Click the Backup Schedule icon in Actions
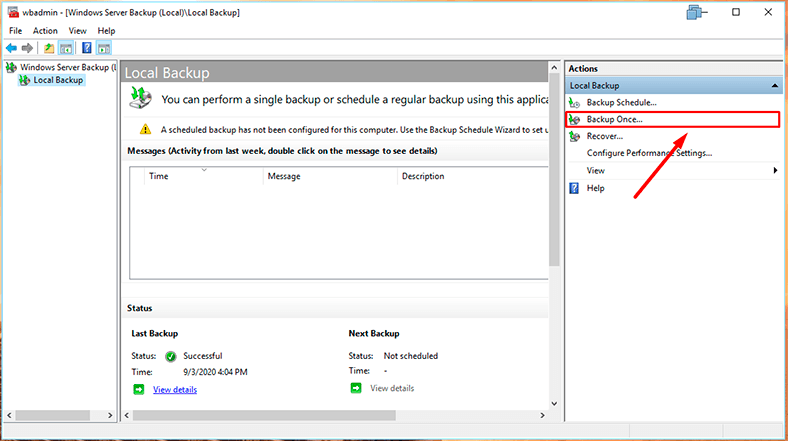The width and height of the screenshot is (788, 441). click(574, 102)
